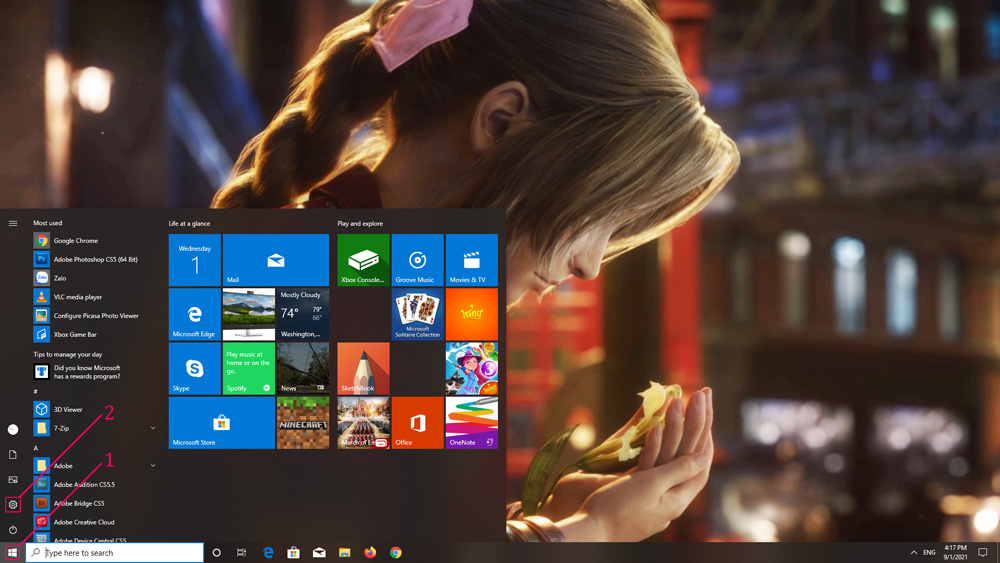Click the ENG input language indicator
Image resolution: width=1000 pixels, height=563 pixels.
point(929,553)
